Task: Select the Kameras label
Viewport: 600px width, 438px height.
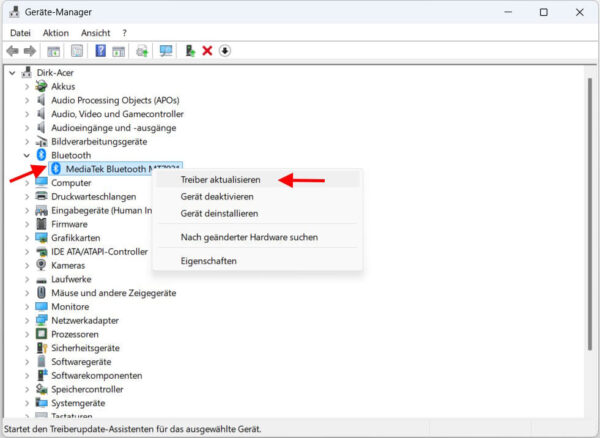Action: [68, 265]
